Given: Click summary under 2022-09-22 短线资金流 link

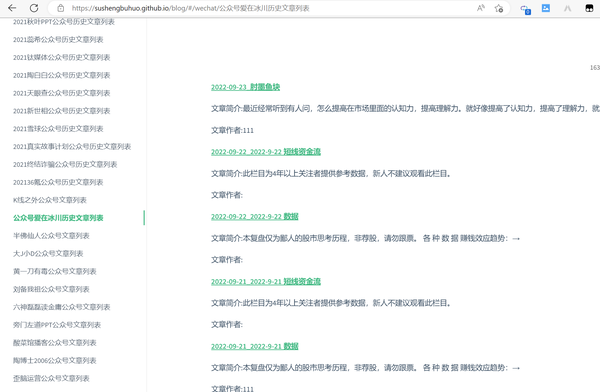Looking at the screenshot, I should point(331,174).
